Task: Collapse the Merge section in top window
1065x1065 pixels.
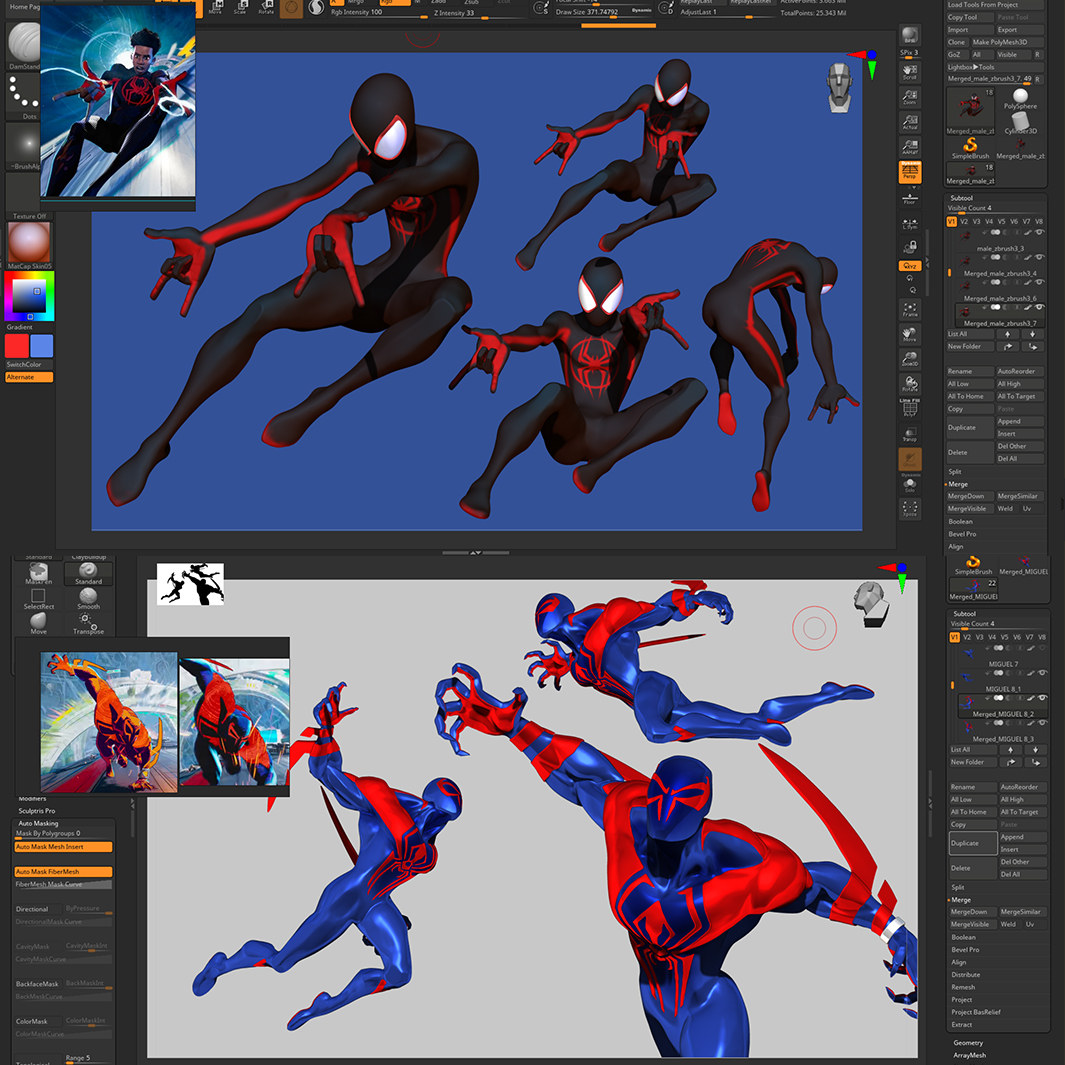Action: click(958, 484)
